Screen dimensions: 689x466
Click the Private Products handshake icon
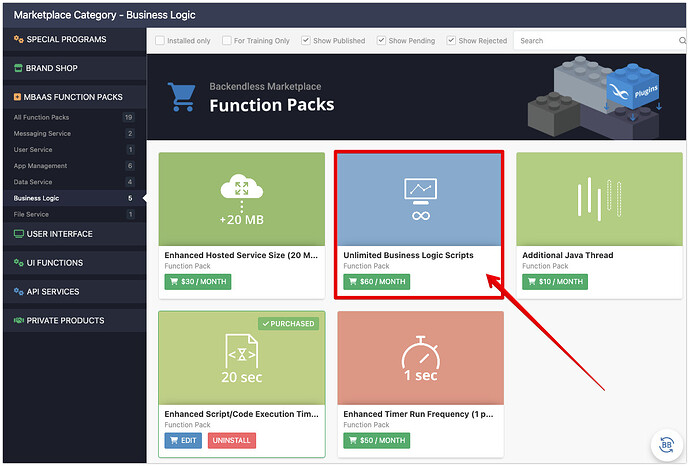(x=18, y=321)
